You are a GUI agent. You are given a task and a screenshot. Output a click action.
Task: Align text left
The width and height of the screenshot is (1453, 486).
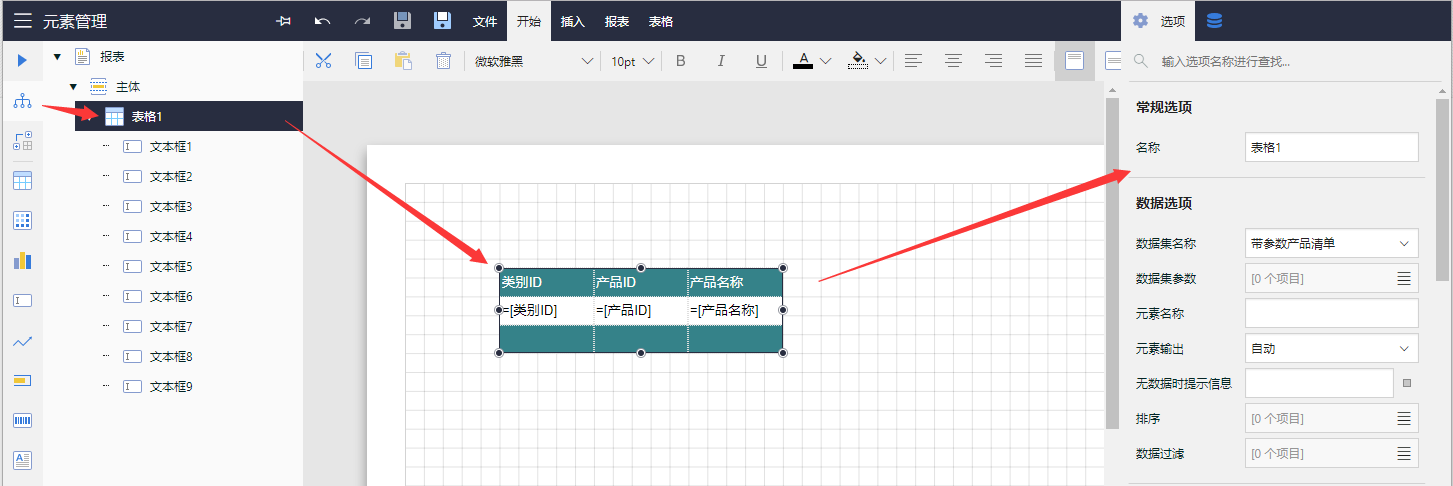(913, 61)
